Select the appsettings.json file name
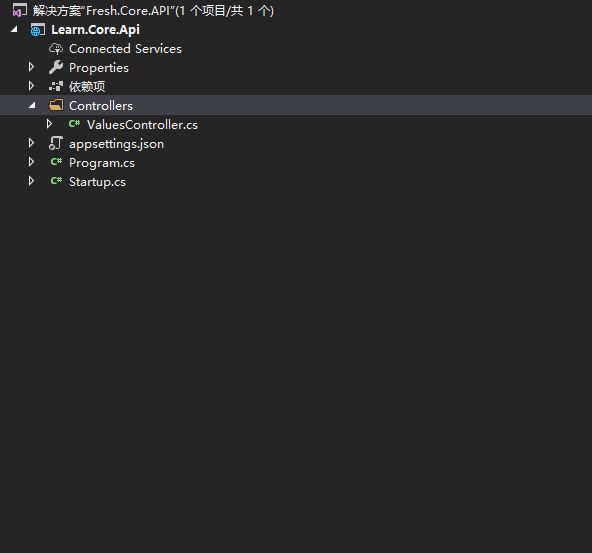Image resolution: width=592 pixels, height=553 pixels. (x=117, y=144)
